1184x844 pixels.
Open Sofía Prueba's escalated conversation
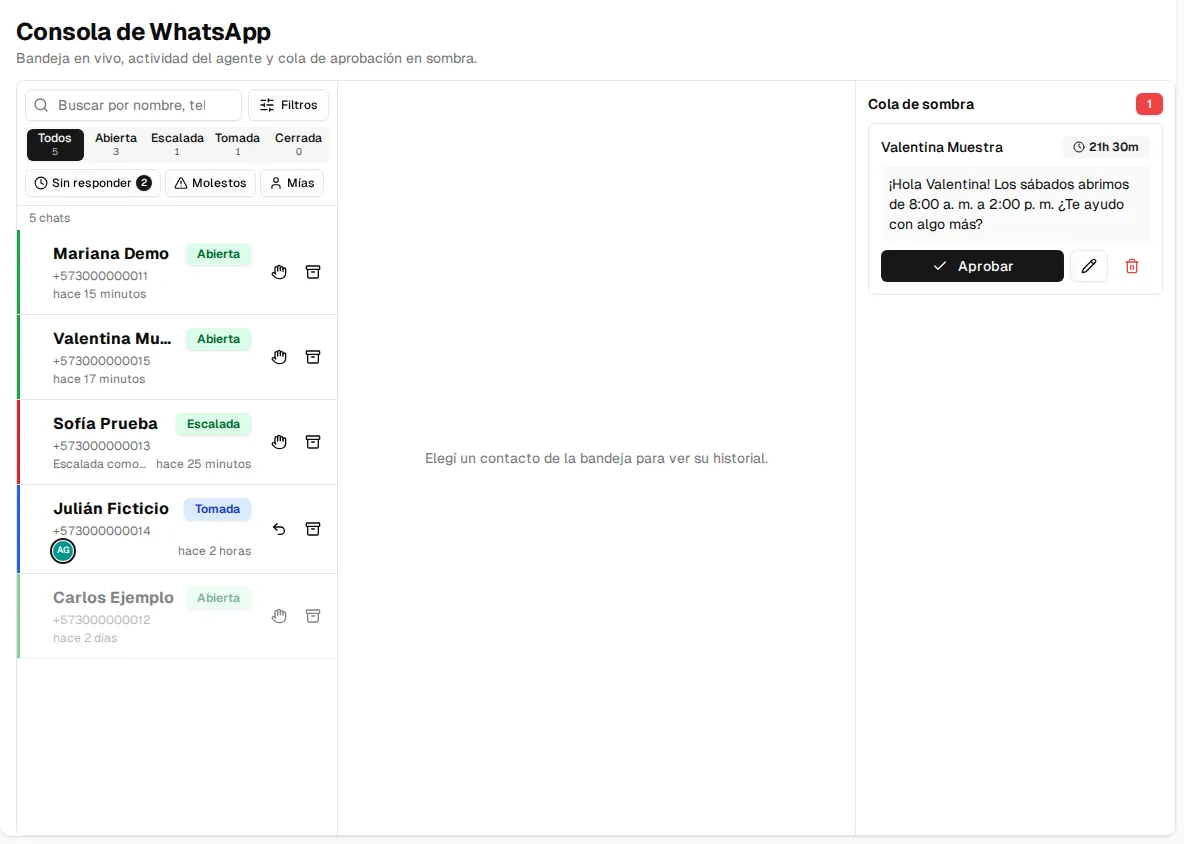click(x=177, y=442)
